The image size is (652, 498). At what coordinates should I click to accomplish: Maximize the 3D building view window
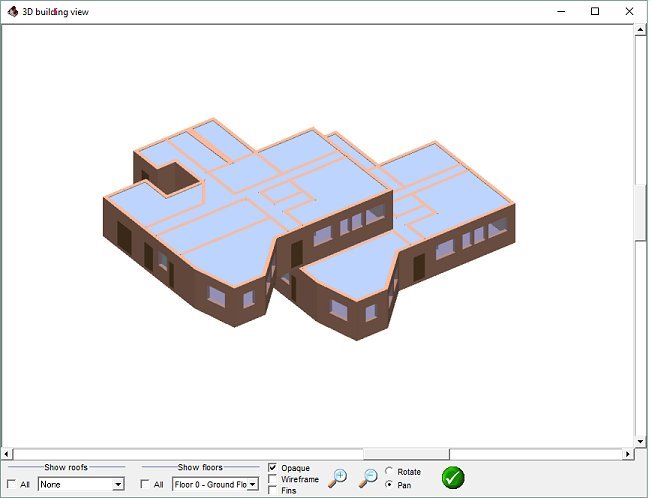point(595,12)
